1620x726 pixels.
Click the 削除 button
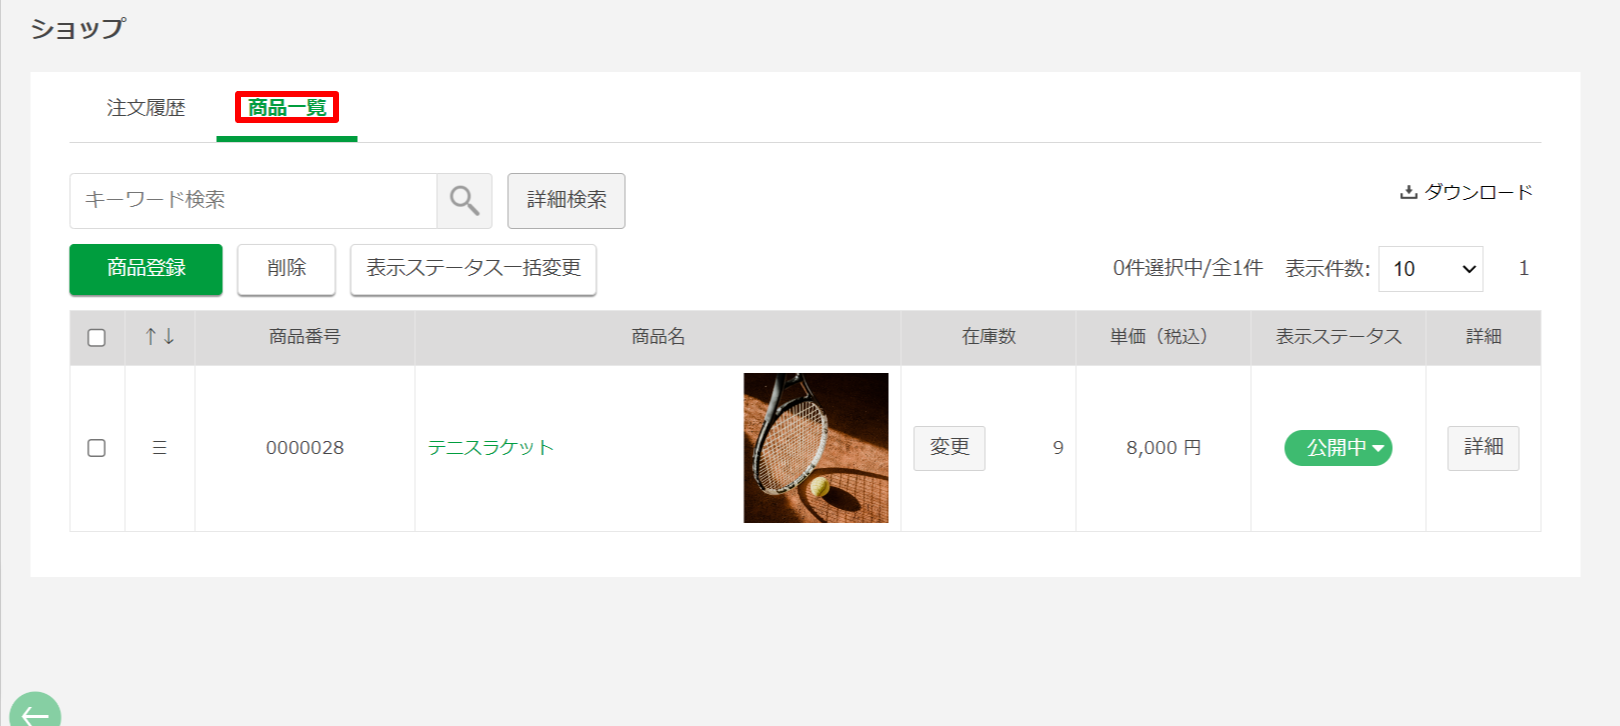click(x=286, y=269)
